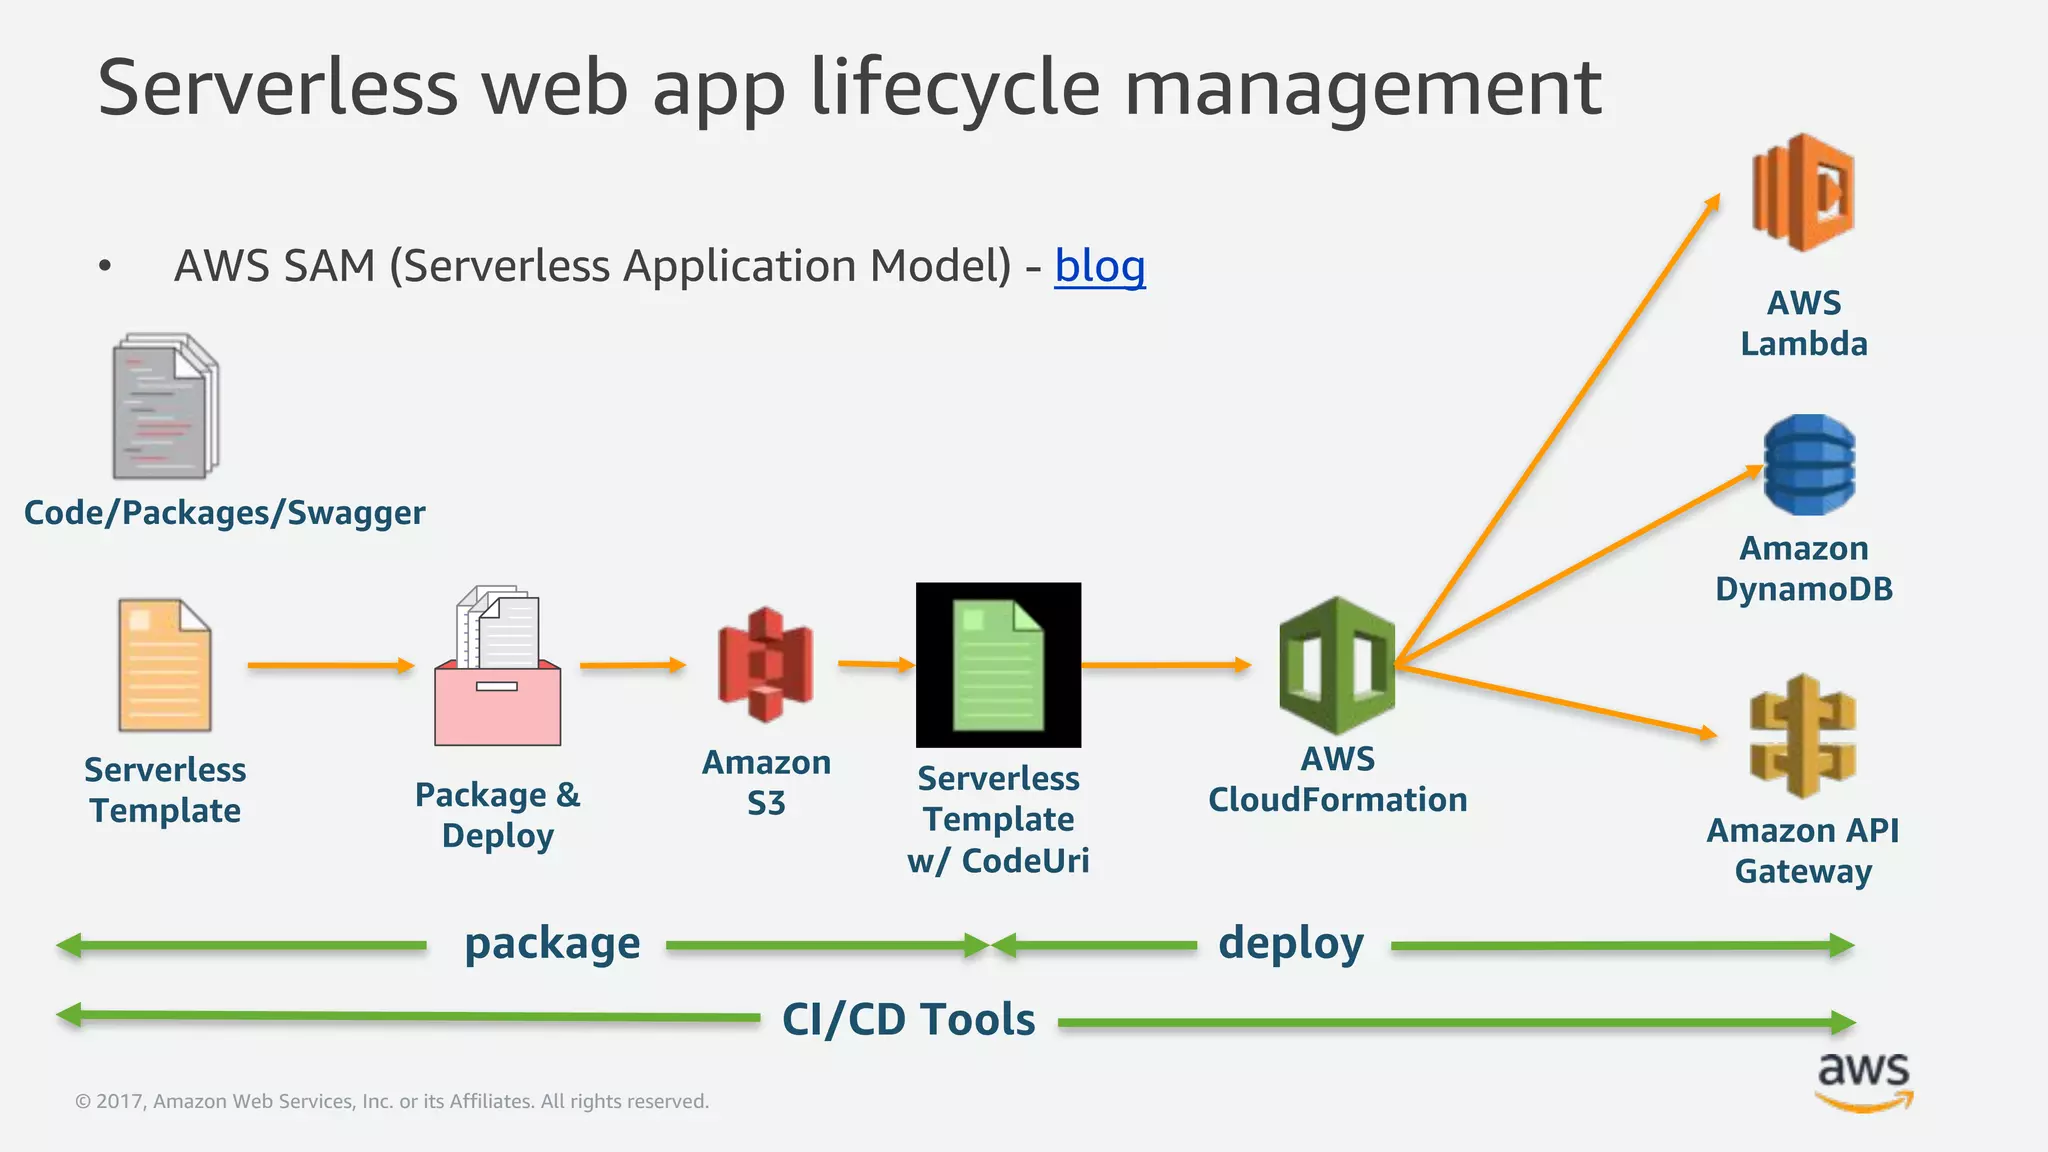
Task: Click the AWS Lambda orange icon
Action: click(1803, 193)
